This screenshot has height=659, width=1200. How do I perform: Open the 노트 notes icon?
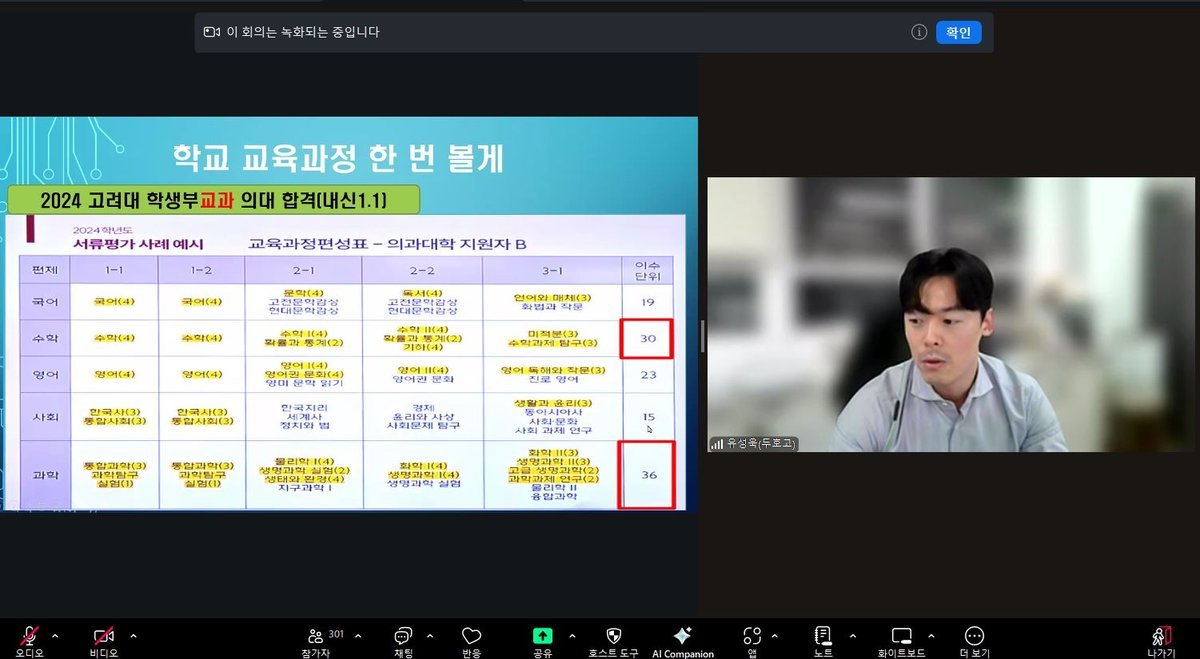[823, 636]
